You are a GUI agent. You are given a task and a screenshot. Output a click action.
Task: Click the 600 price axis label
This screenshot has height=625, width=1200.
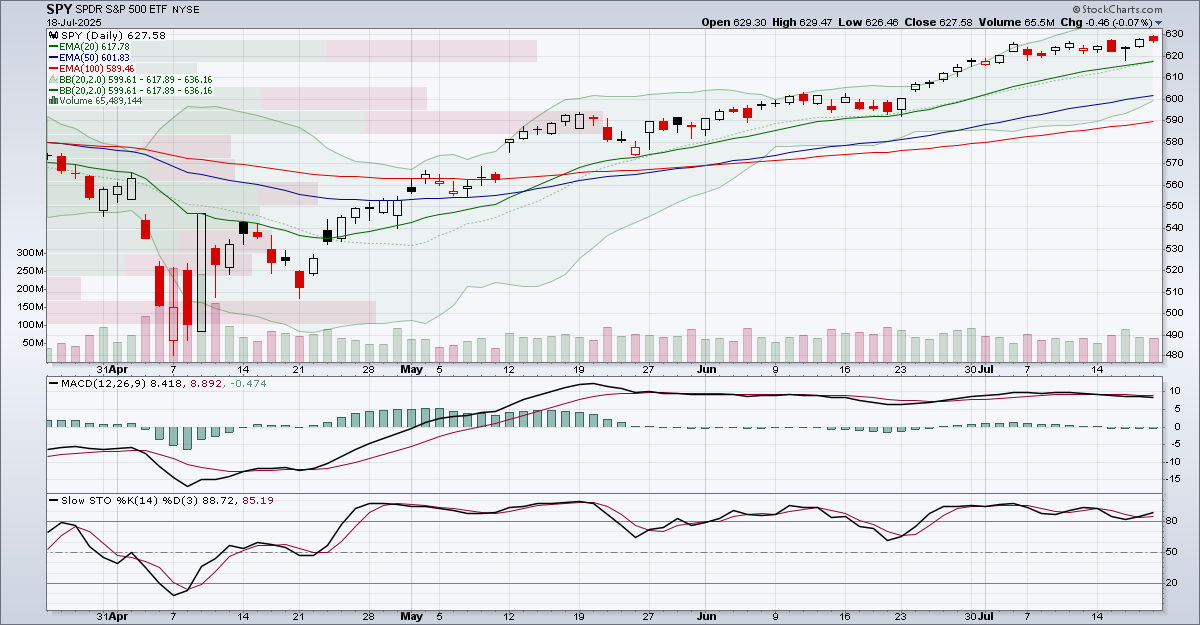click(x=1175, y=98)
